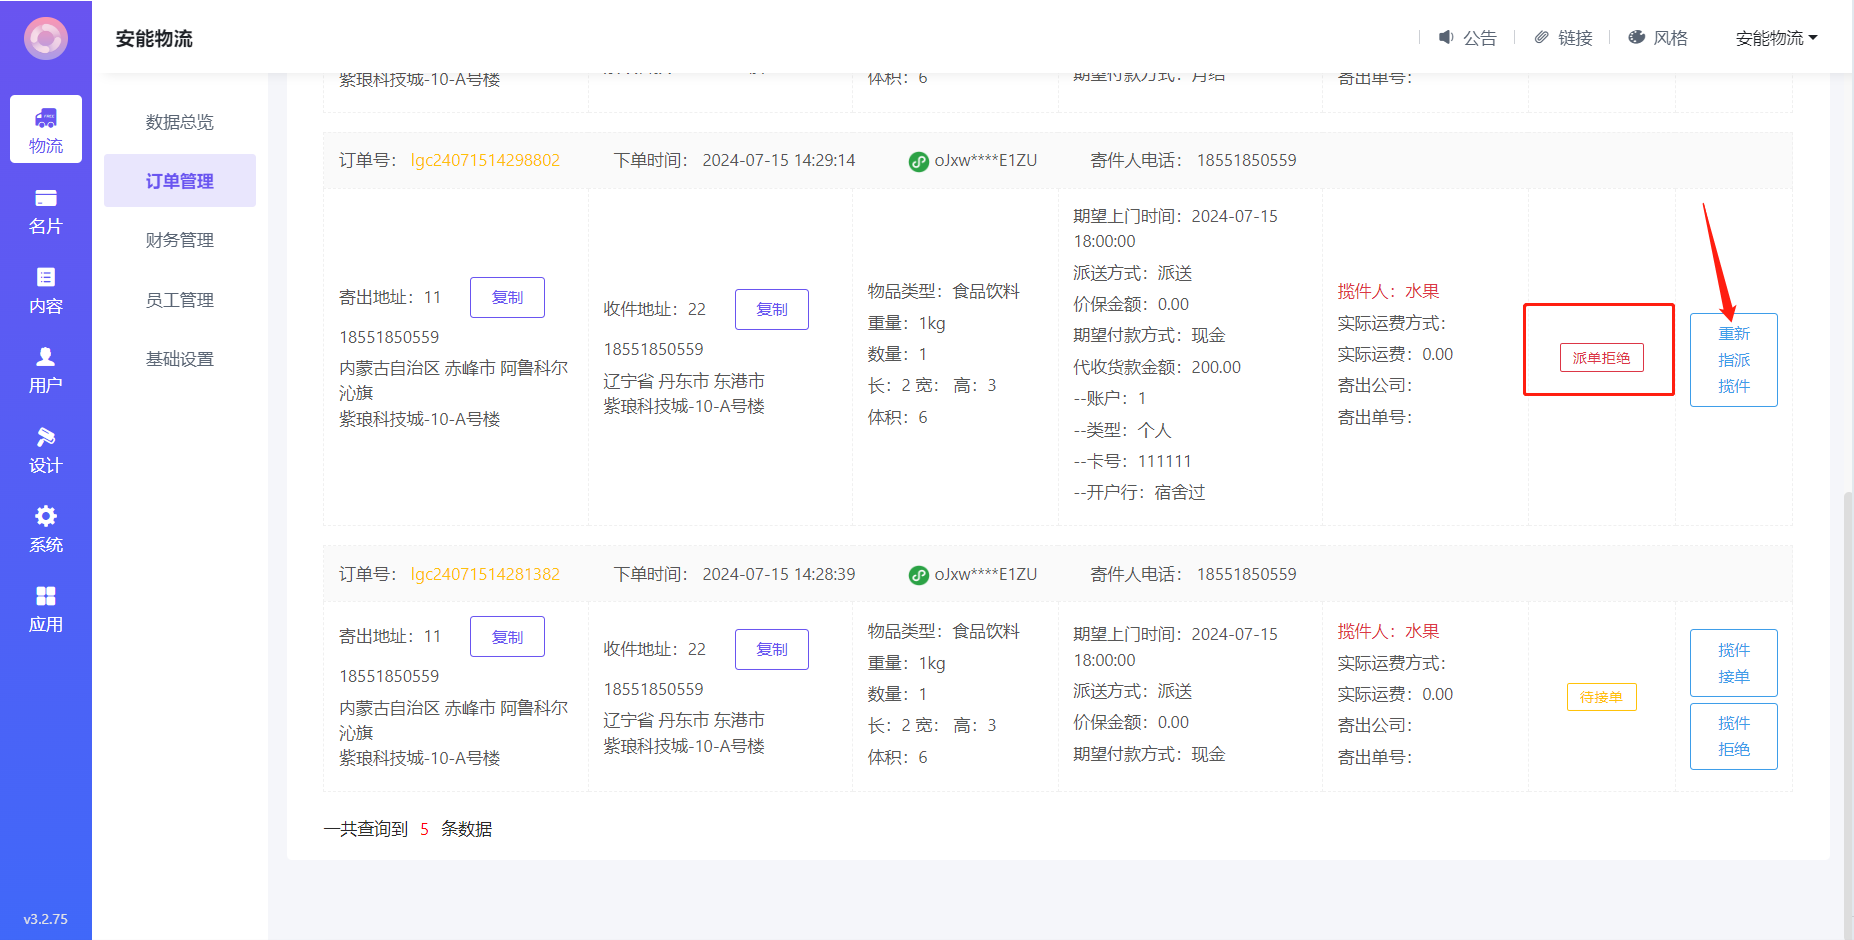1854x940 pixels.
Task: Click 揽件拒绝 button on the pending order
Action: (x=1733, y=736)
